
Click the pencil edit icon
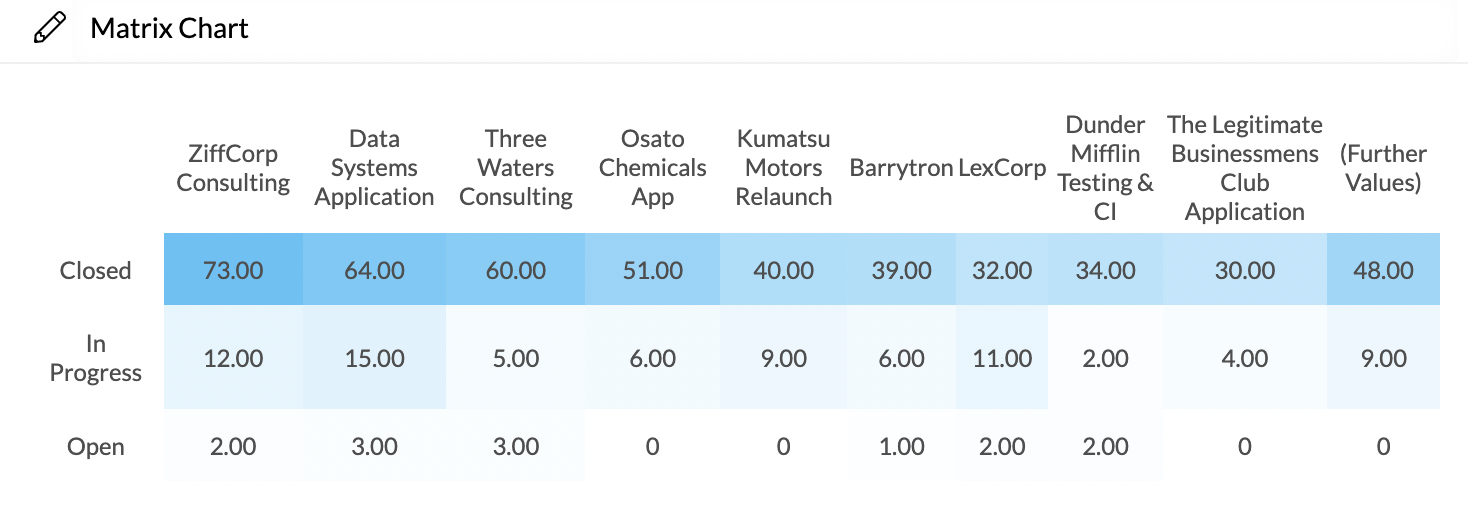coord(49,29)
